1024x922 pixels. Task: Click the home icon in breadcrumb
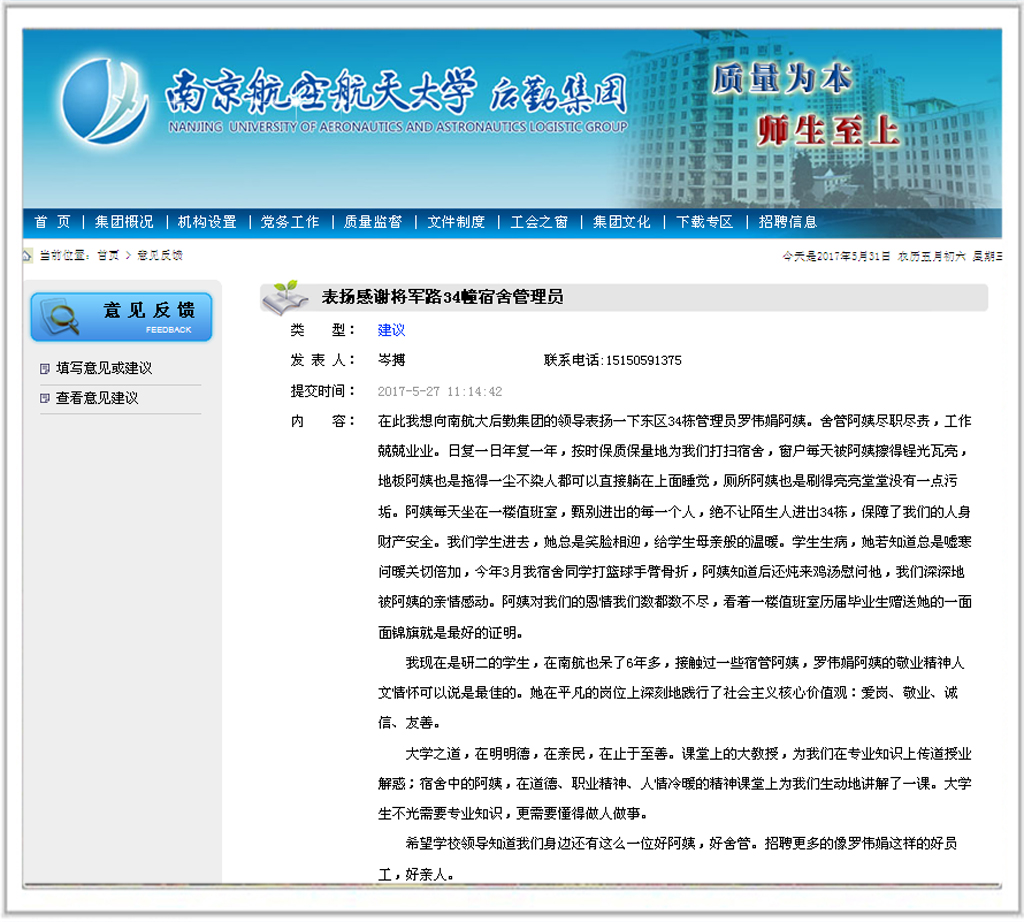(27, 255)
